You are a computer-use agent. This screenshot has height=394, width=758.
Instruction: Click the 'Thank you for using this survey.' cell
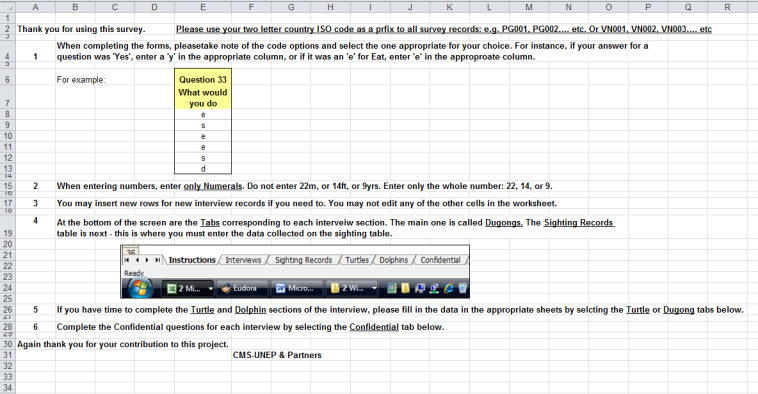click(81, 29)
